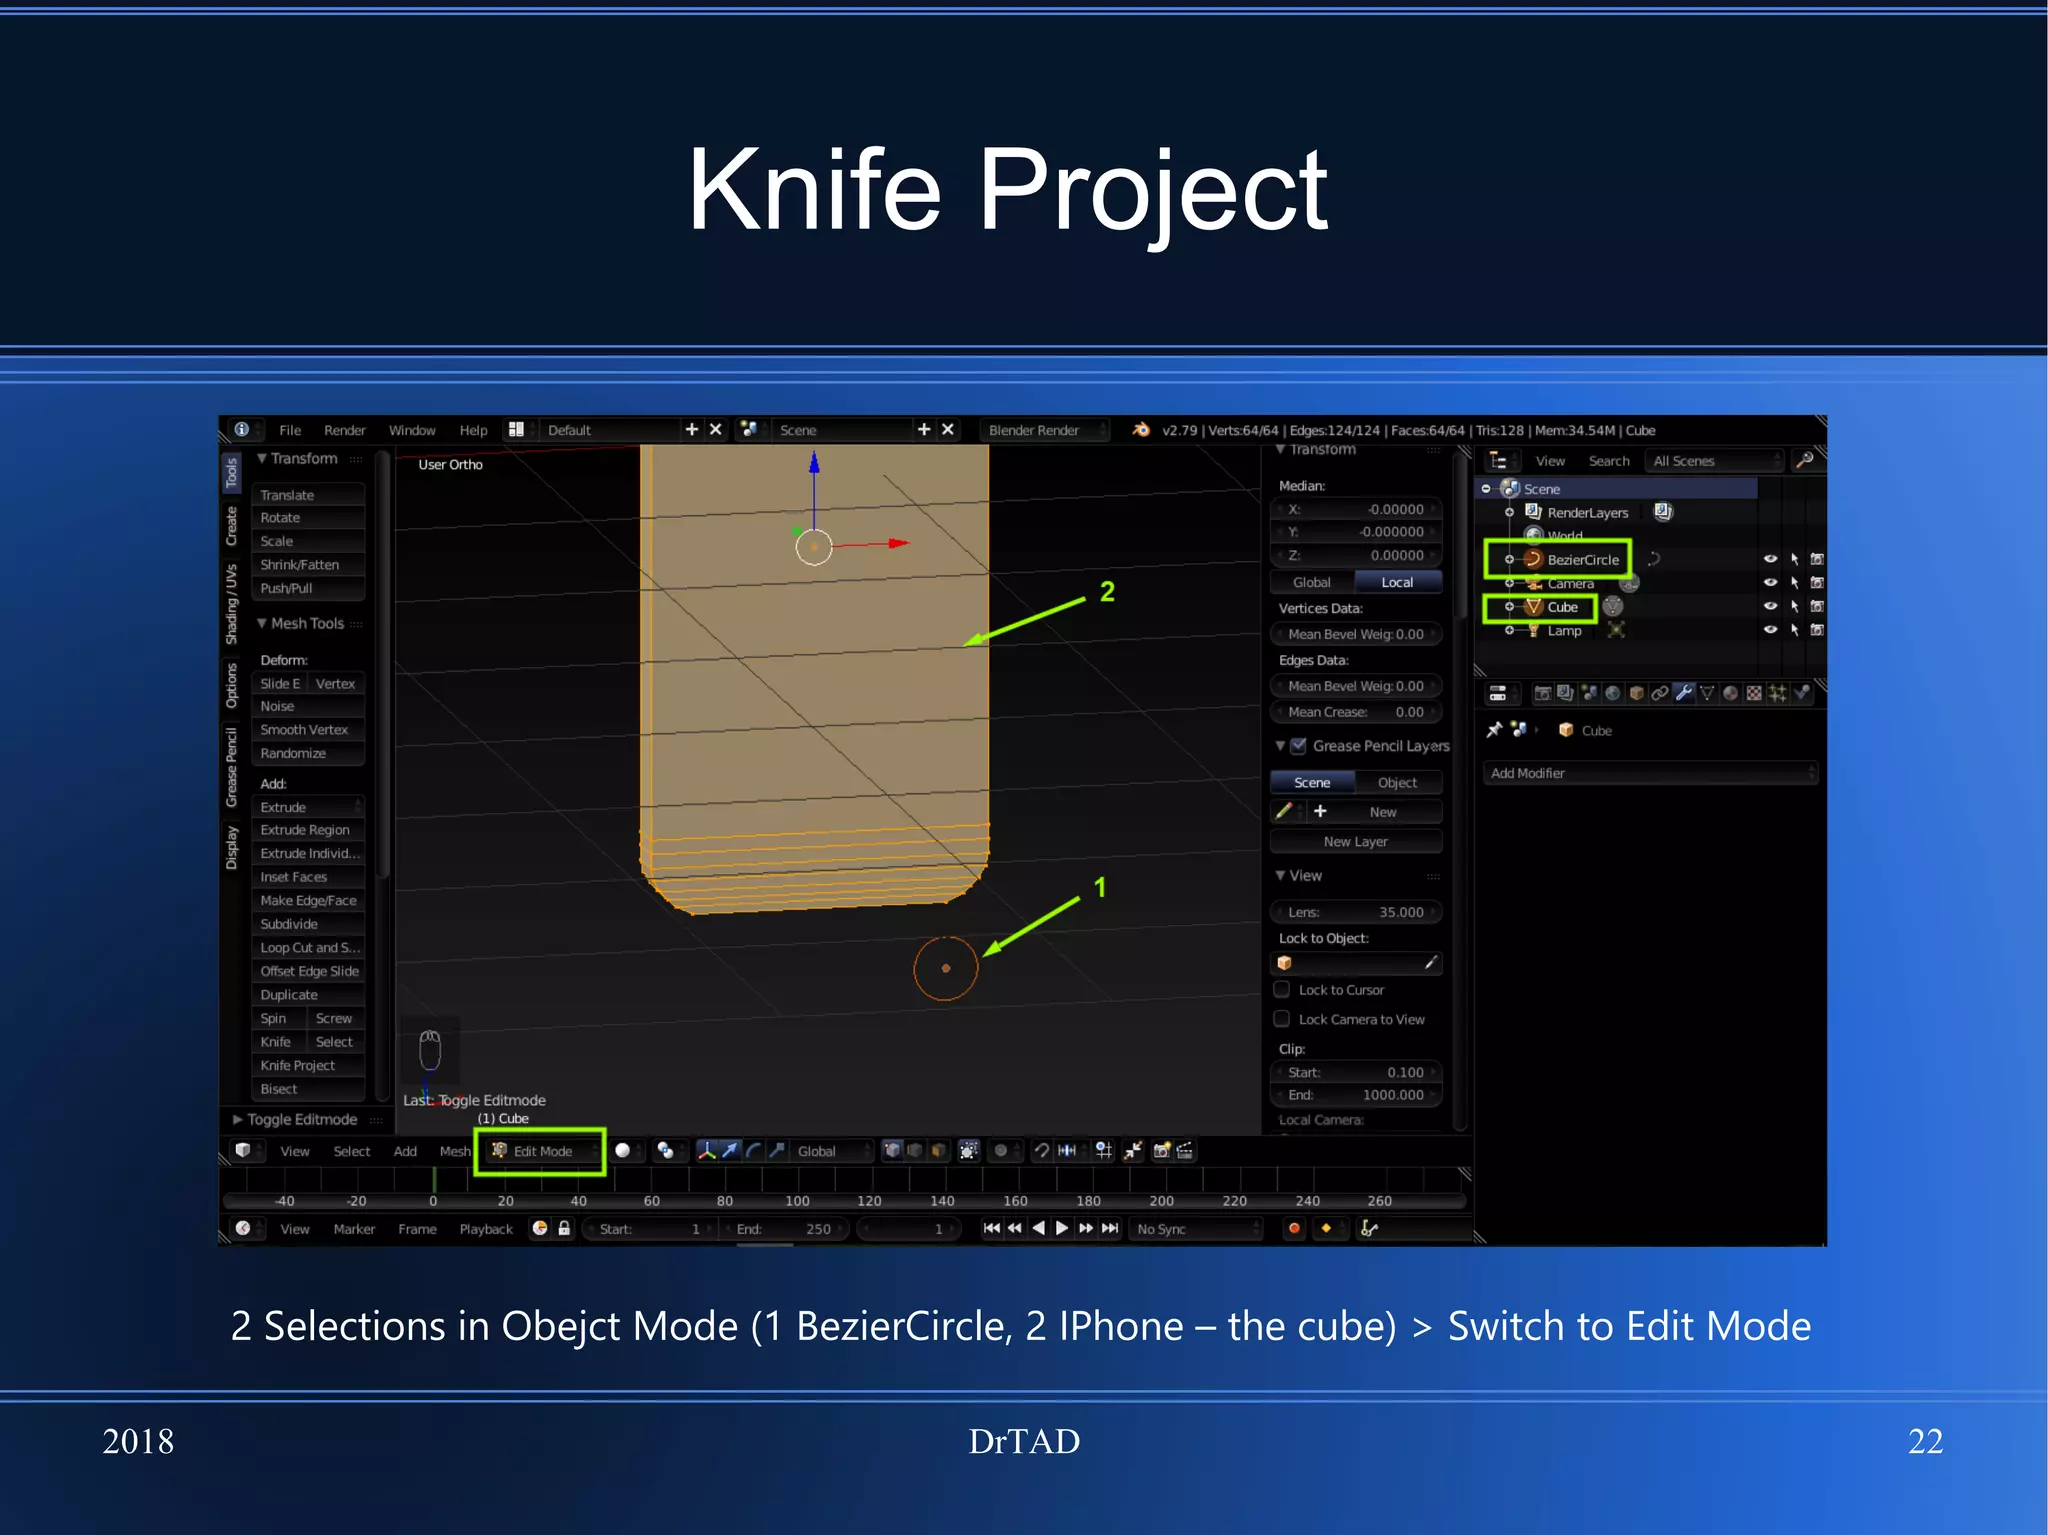This screenshot has width=2048, height=1535.
Task: Click the play animation button in timeline
Action: [x=1062, y=1228]
